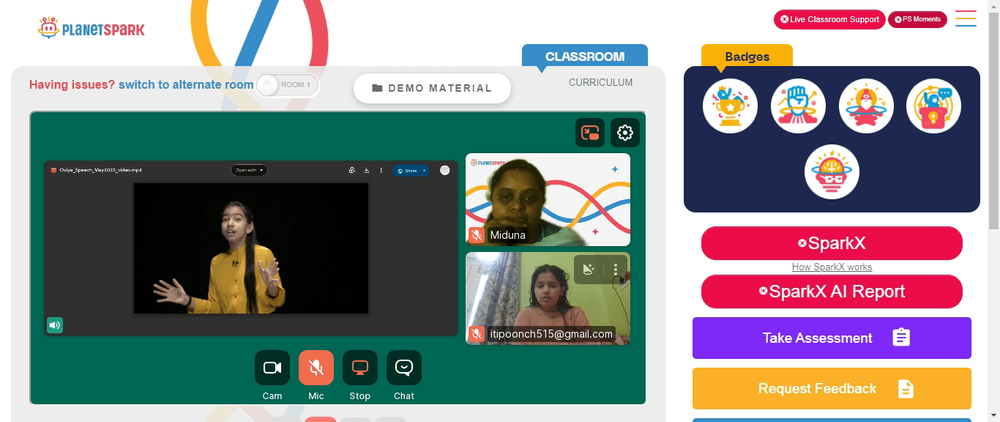Click the itipoonch515@gmail.com name label
This screenshot has width=1000, height=422.
click(552, 334)
